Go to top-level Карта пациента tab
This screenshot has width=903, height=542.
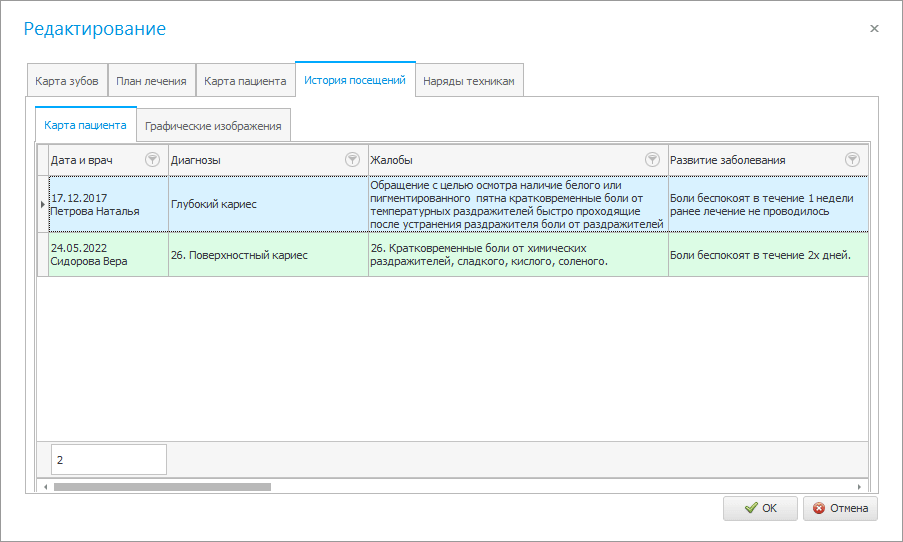[x=245, y=81]
